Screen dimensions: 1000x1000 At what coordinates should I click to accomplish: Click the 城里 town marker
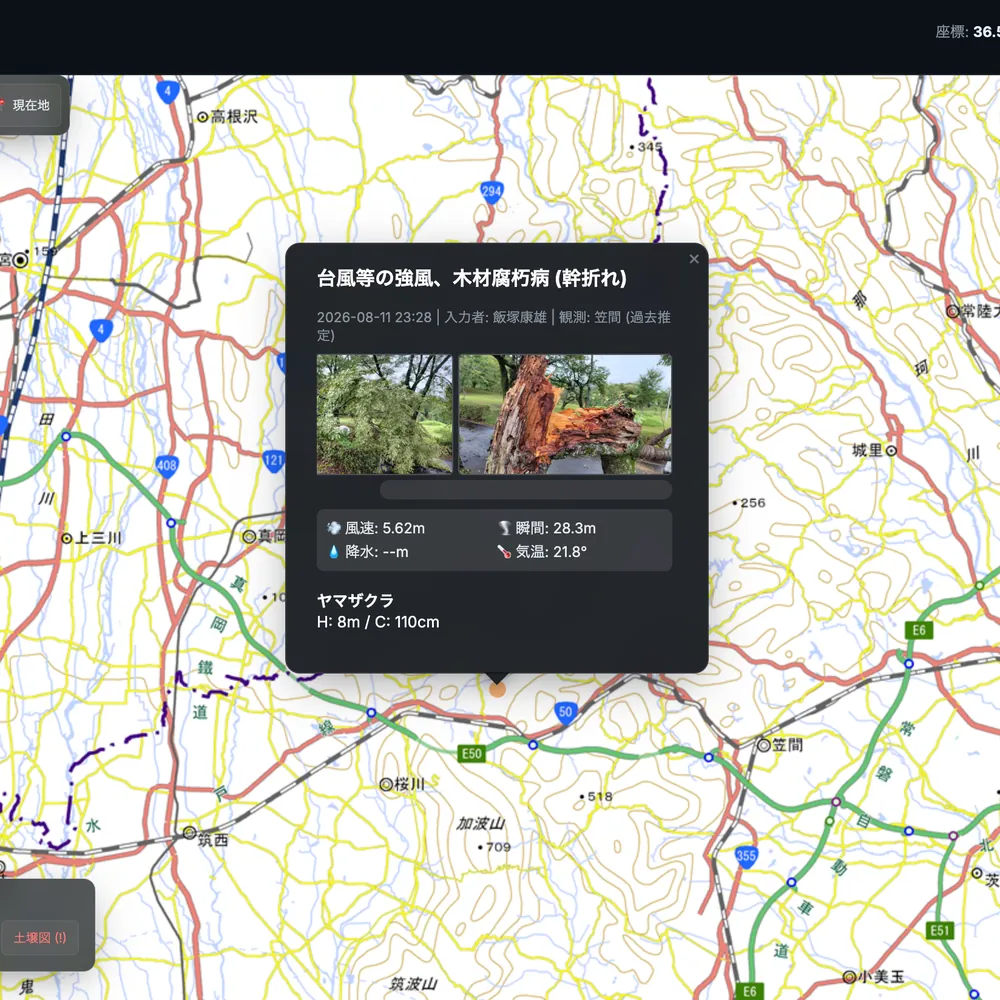(x=892, y=451)
